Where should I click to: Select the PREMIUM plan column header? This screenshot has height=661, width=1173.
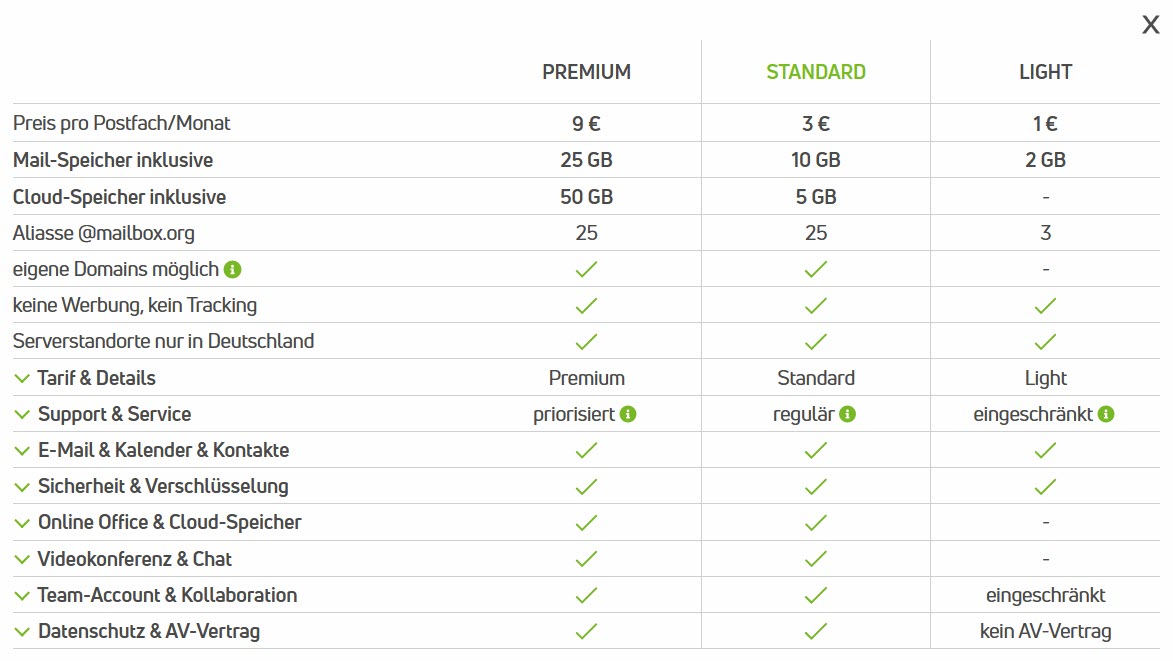coord(586,72)
